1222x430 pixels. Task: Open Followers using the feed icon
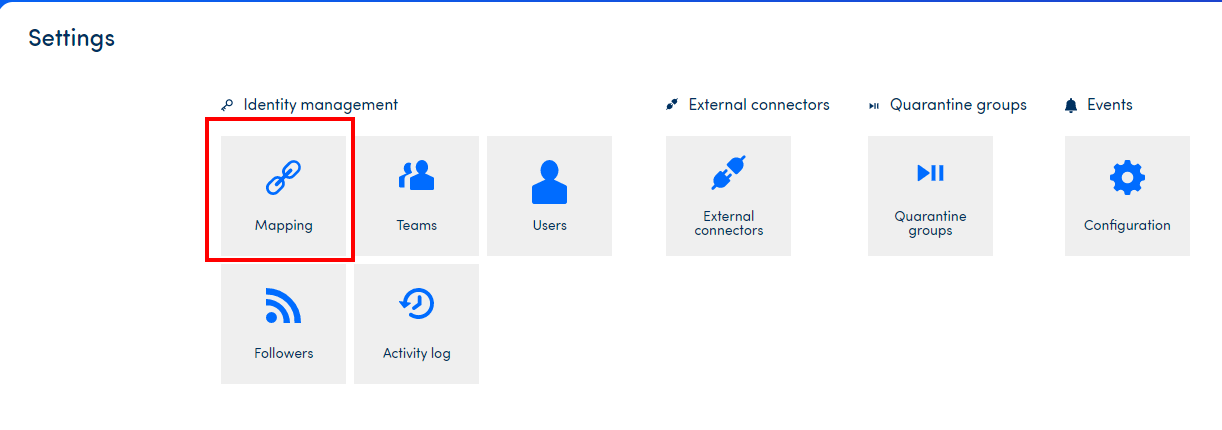283,305
